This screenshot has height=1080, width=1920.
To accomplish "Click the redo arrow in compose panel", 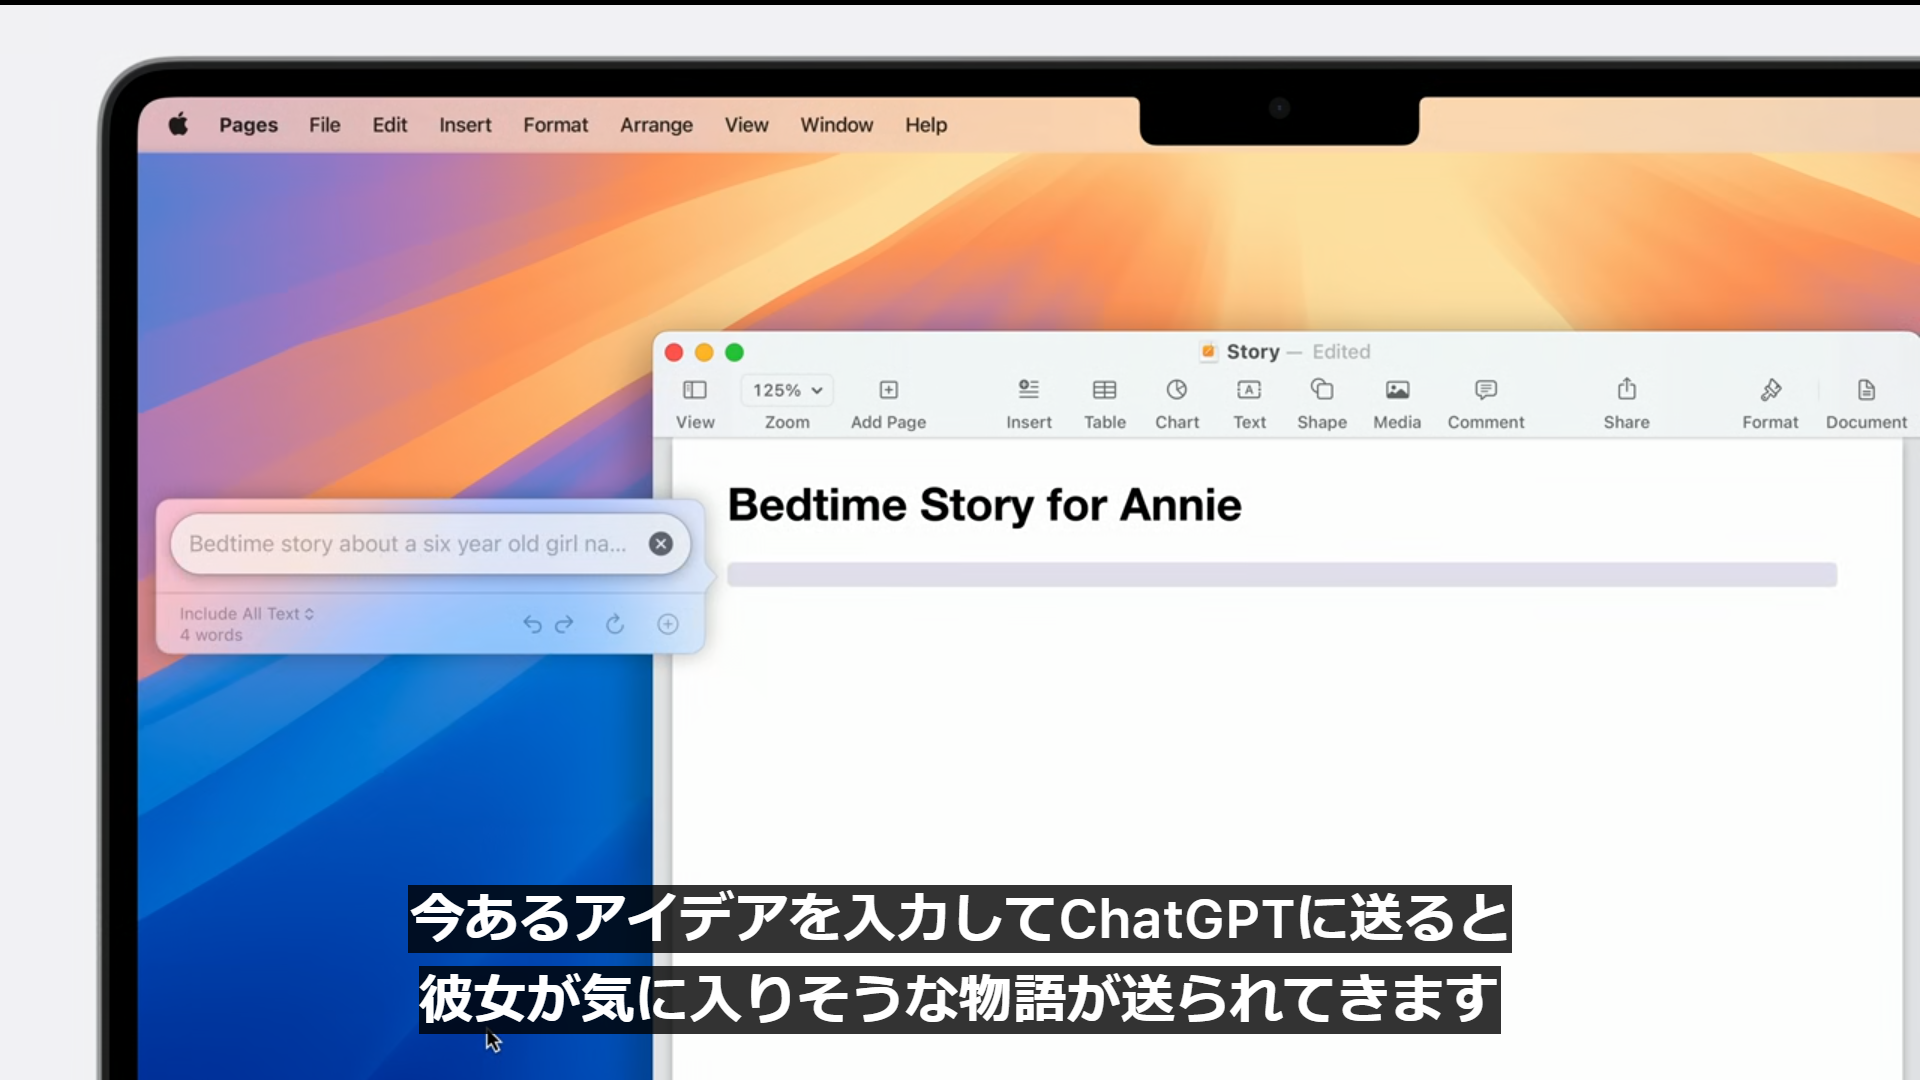I will coord(565,625).
